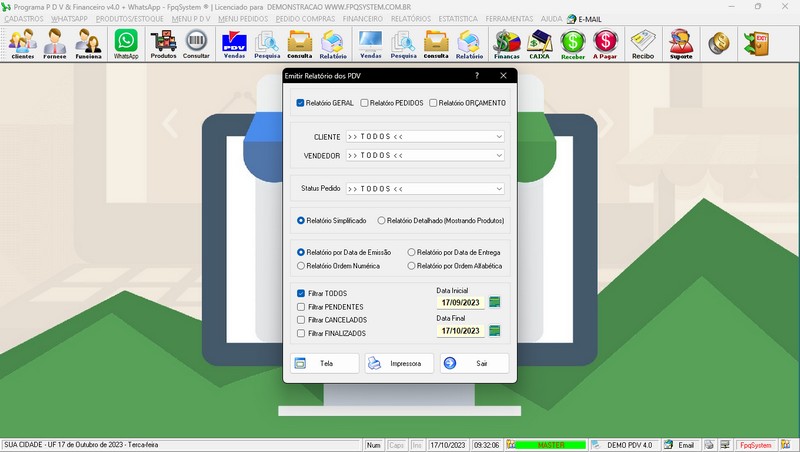Expand the CLIENTE dropdown

point(498,136)
